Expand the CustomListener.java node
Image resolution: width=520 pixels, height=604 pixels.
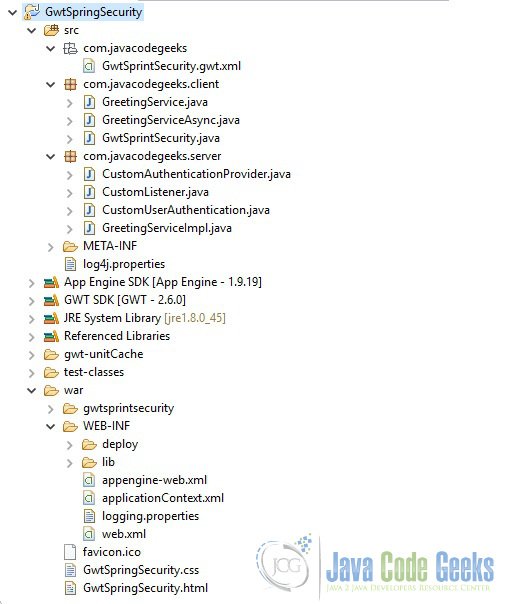(69, 193)
